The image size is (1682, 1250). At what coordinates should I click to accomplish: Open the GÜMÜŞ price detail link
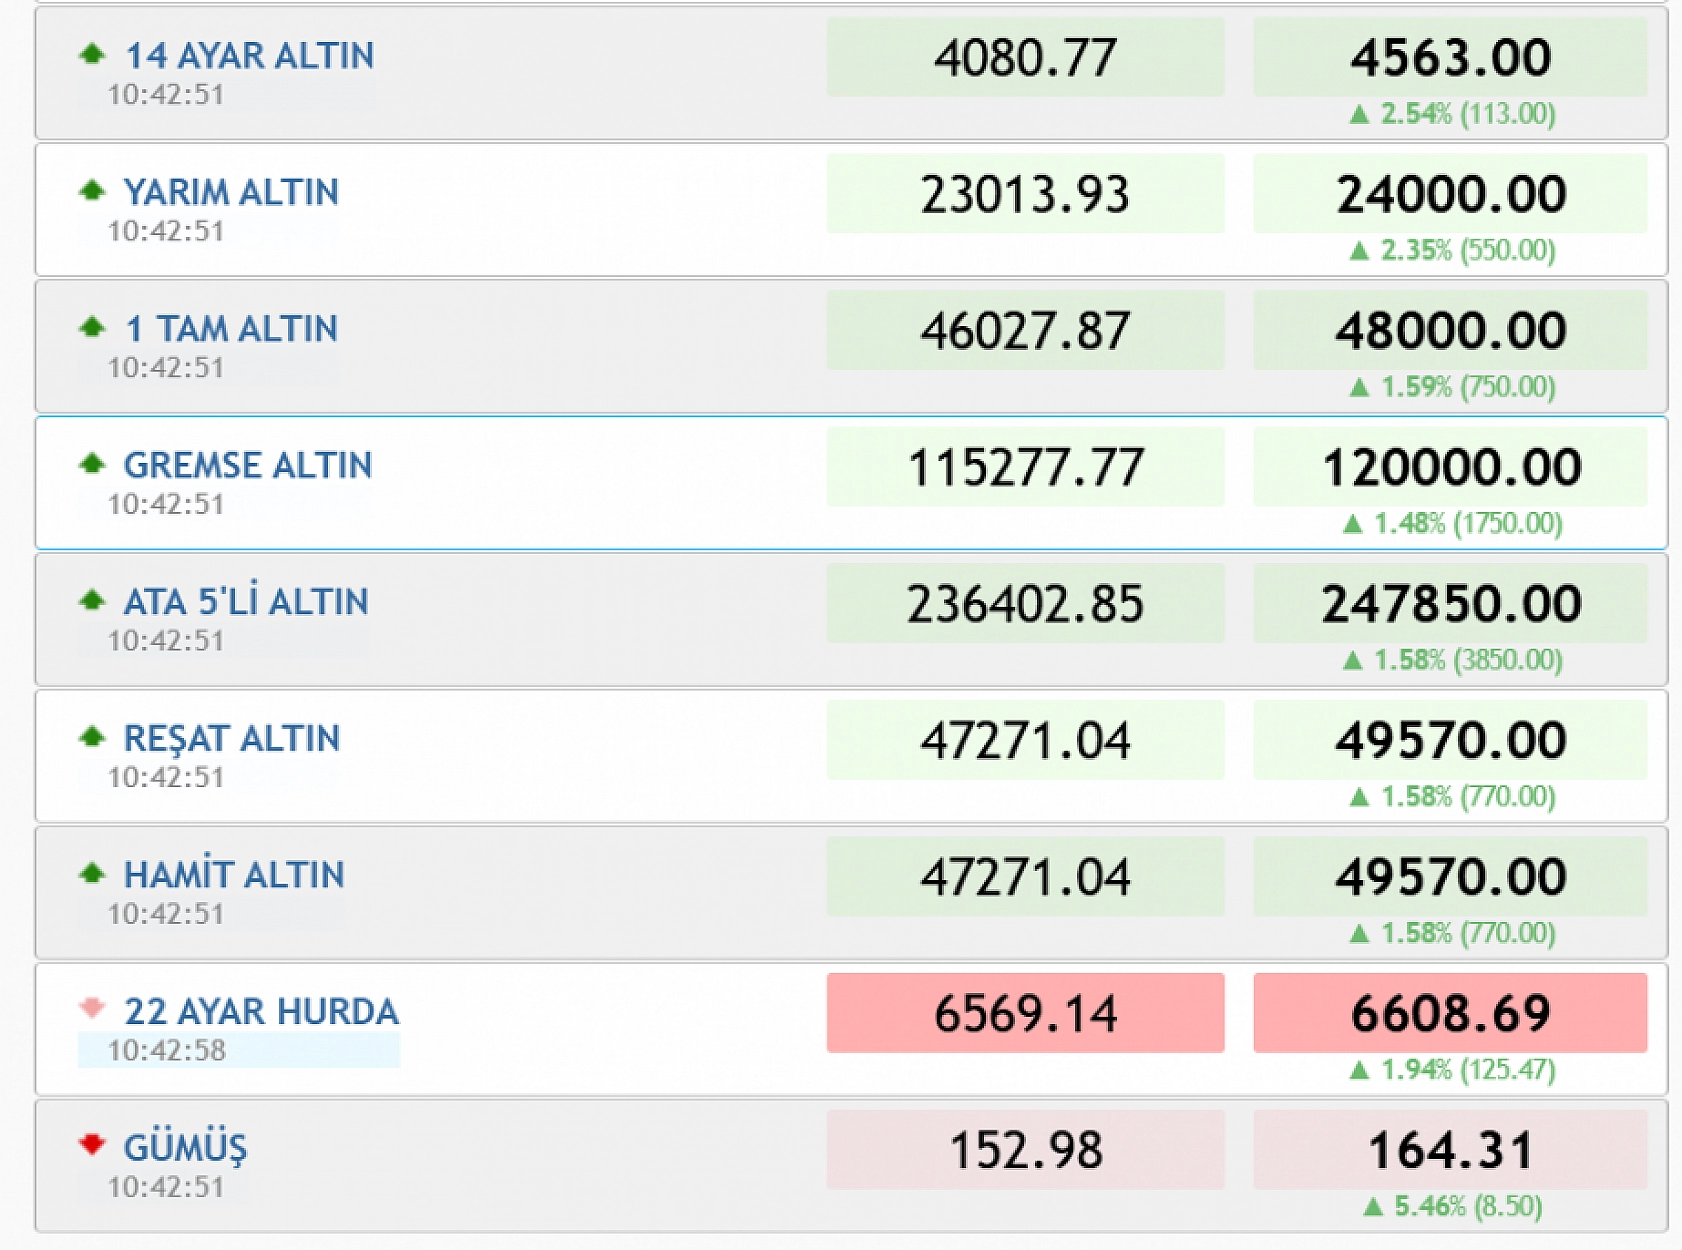(186, 1148)
